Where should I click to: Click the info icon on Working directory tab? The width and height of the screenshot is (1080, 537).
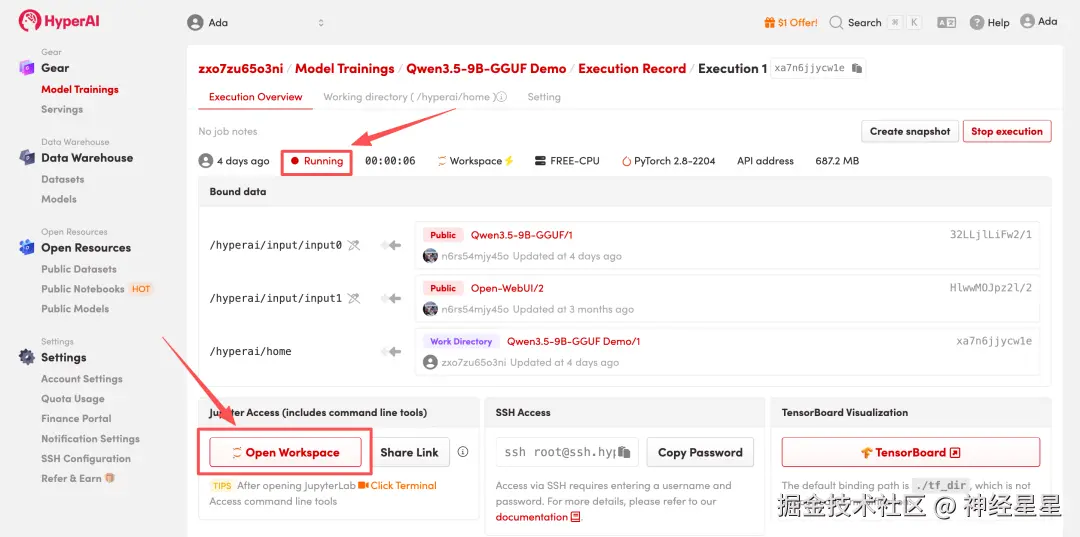click(x=501, y=97)
